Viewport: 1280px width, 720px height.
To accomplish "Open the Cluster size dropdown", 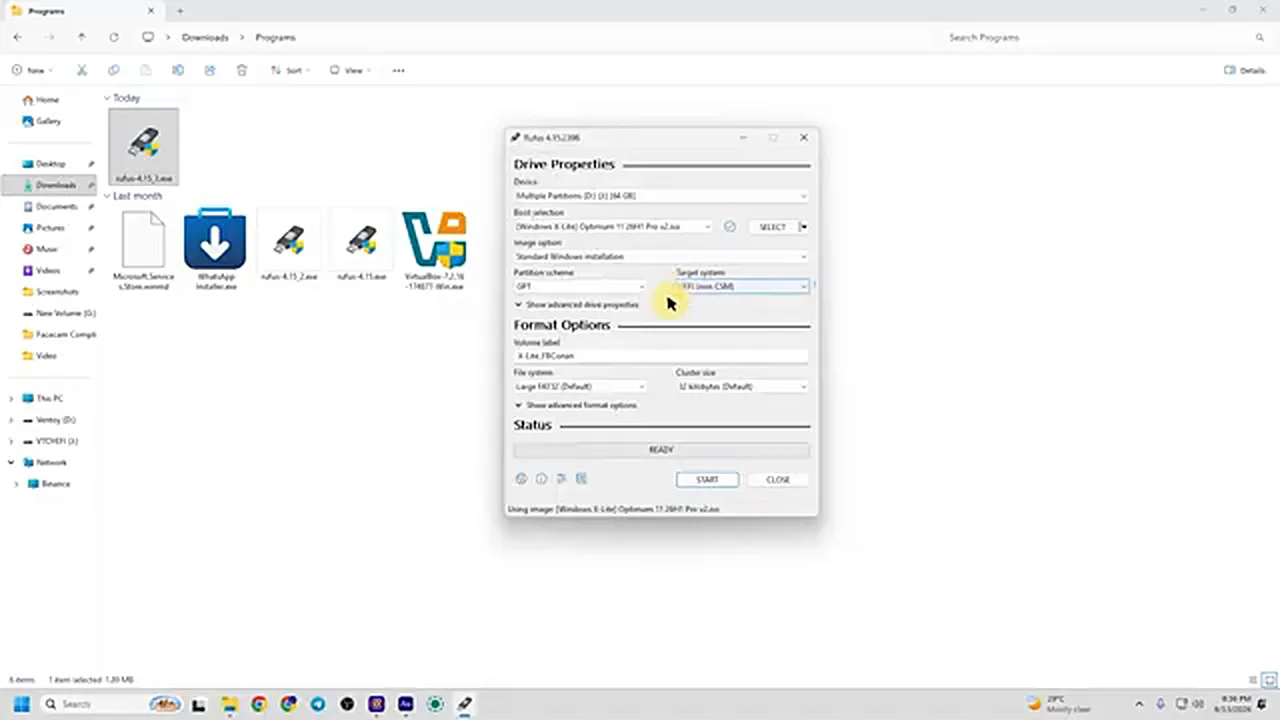I will (x=742, y=387).
